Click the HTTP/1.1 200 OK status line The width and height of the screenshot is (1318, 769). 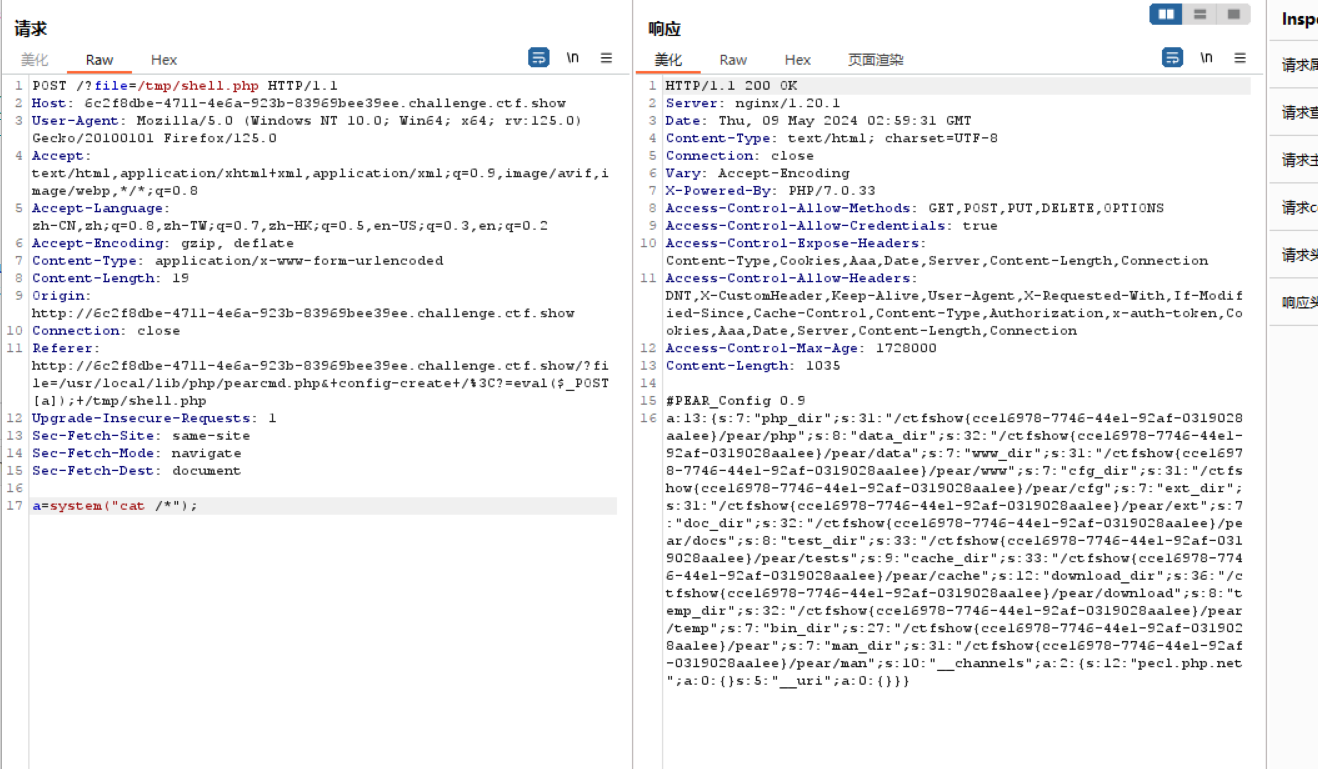point(731,86)
